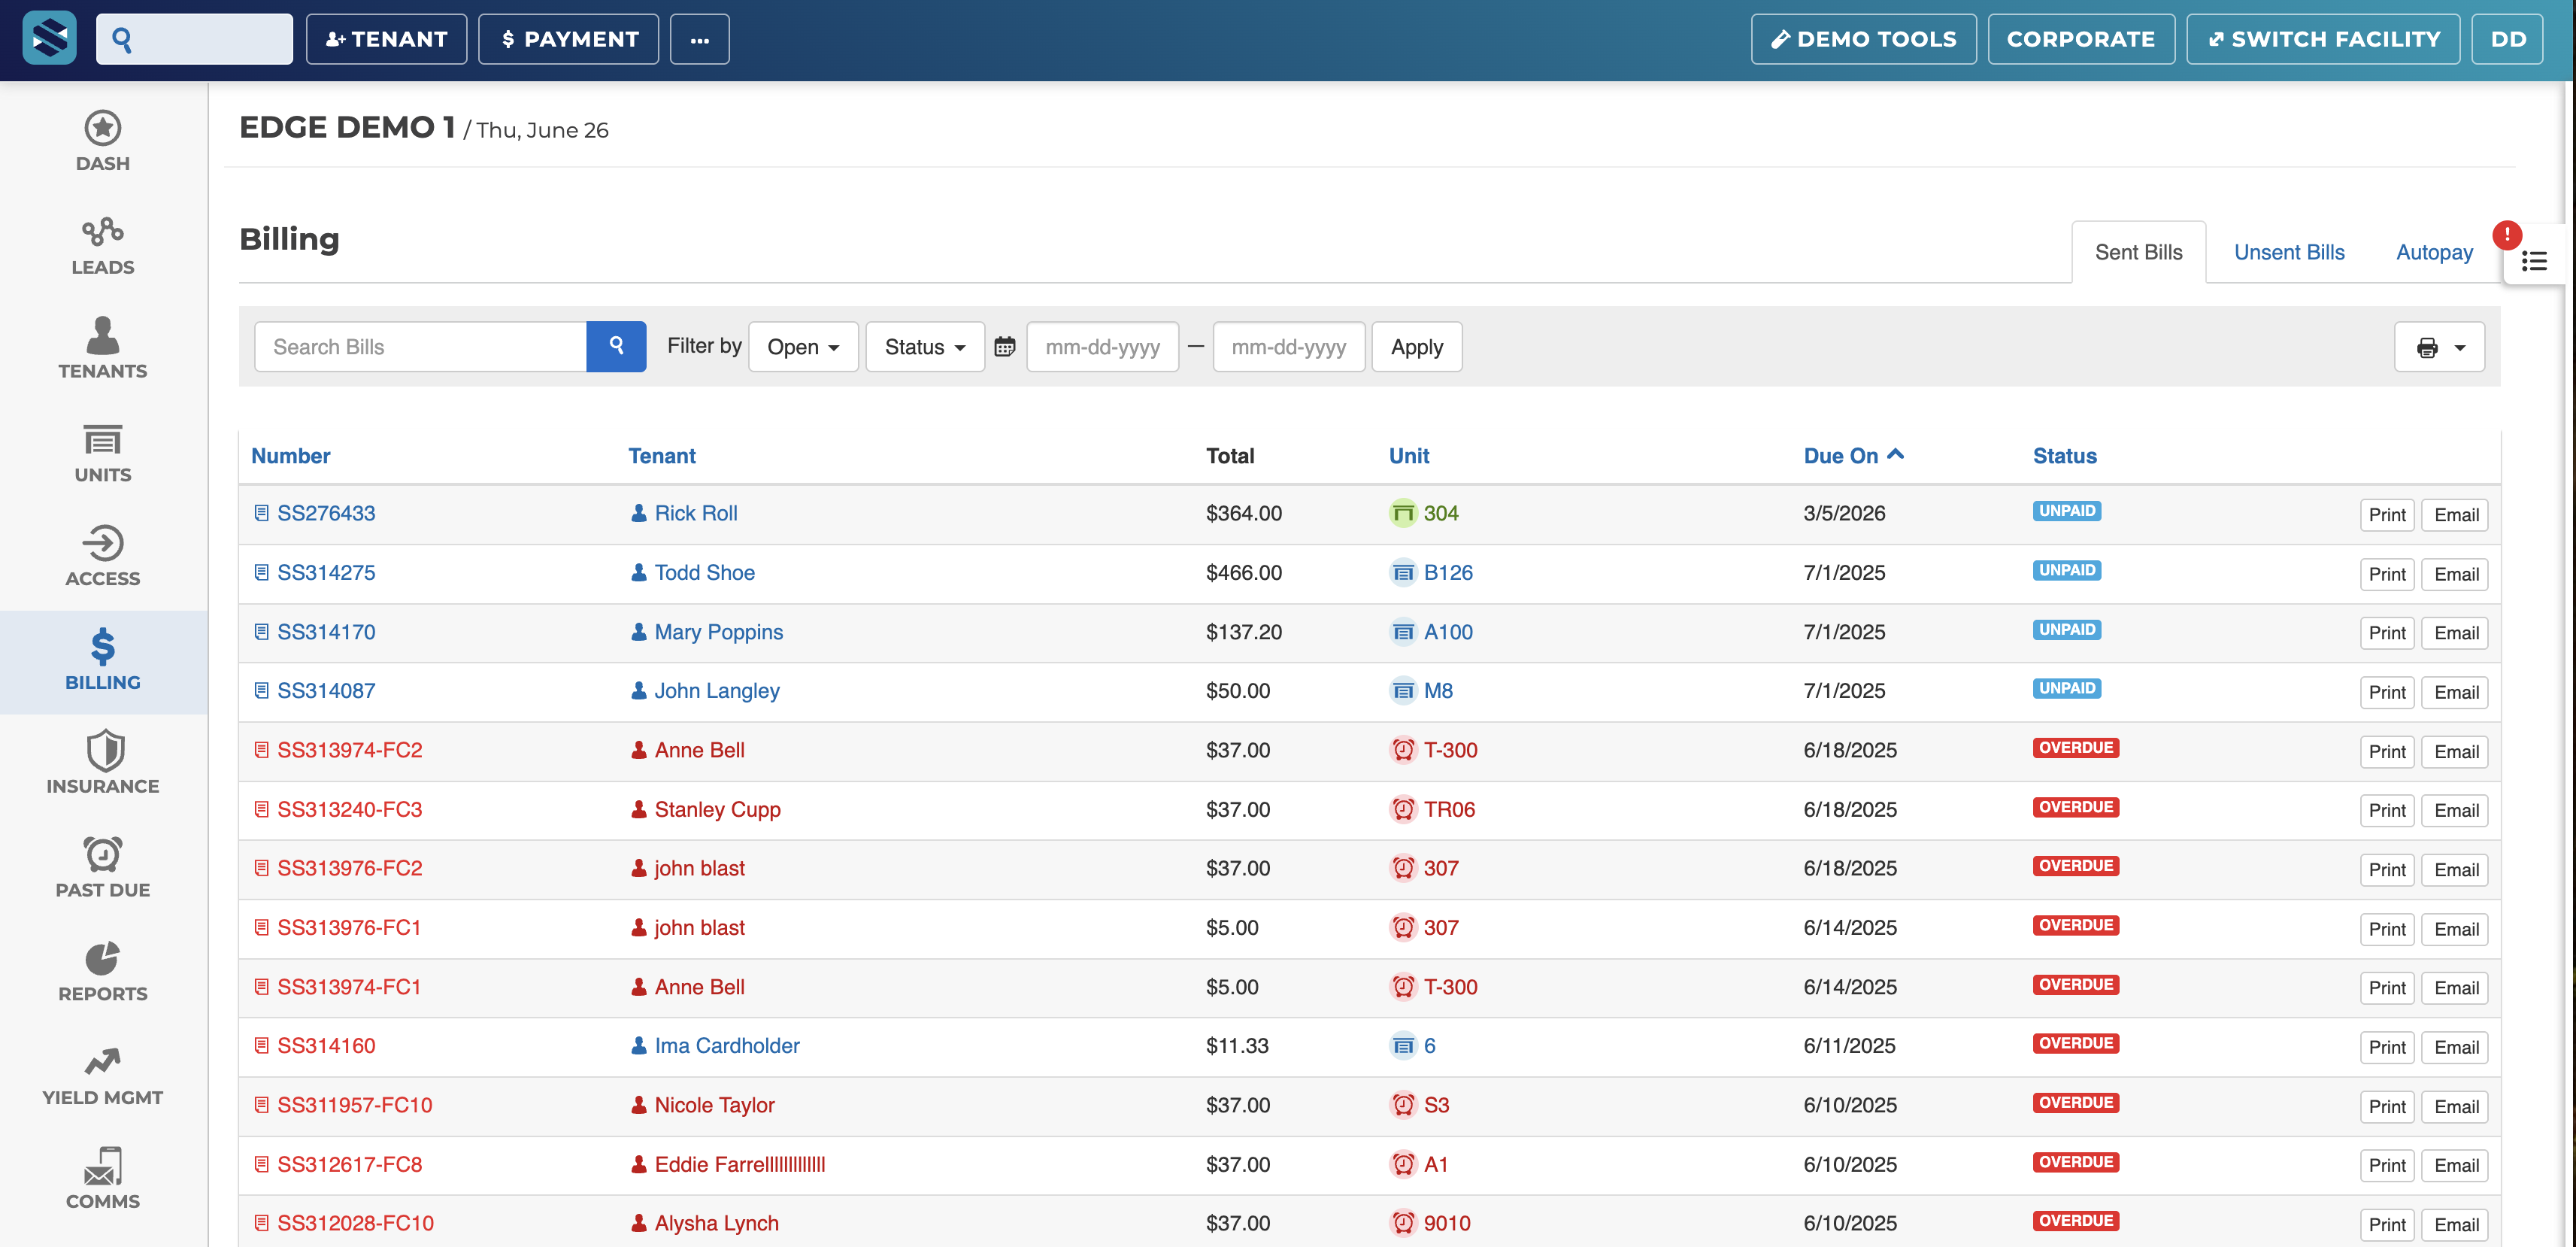Viewport: 2576px width, 1247px height.
Task: Open the Access control section
Action: pyautogui.click(x=102, y=557)
